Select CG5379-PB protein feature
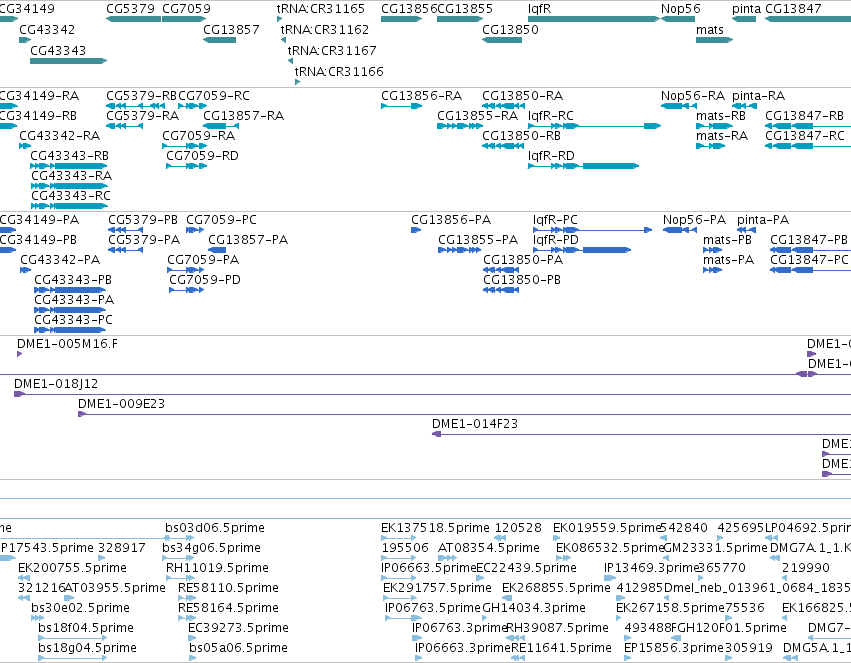 click(x=125, y=230)
